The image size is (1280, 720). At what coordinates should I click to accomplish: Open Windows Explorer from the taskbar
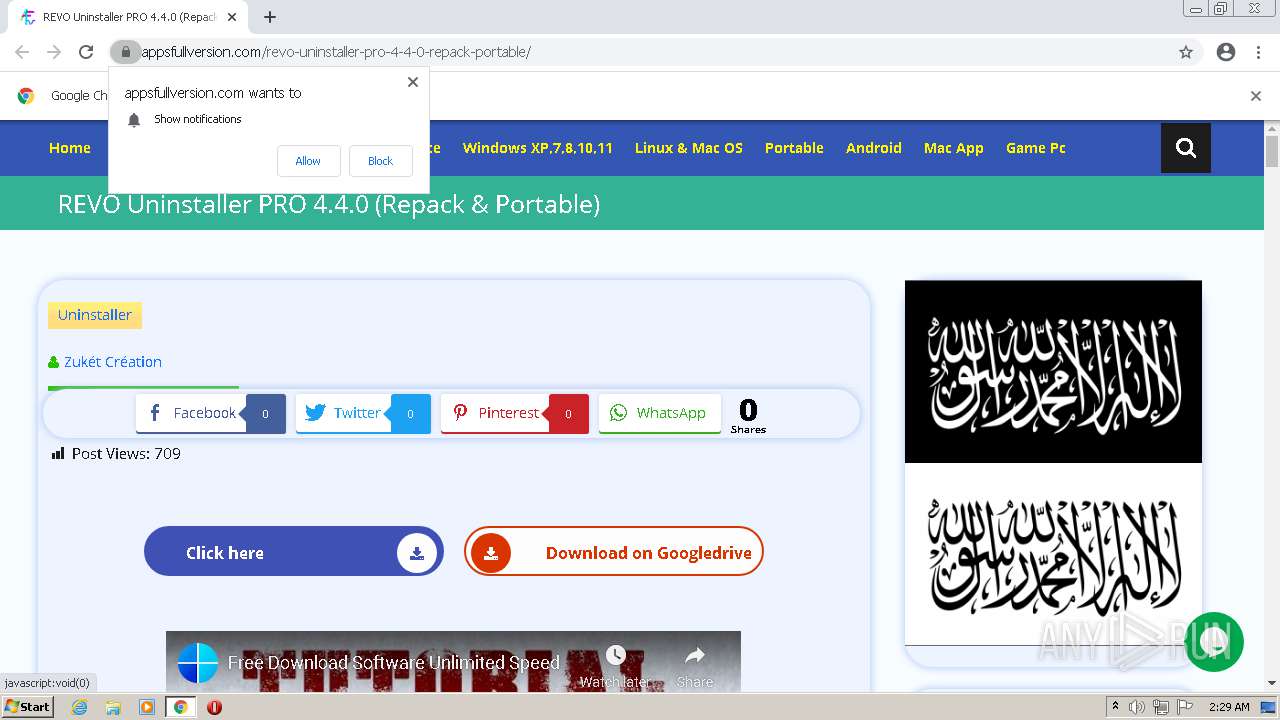point(113,707)
